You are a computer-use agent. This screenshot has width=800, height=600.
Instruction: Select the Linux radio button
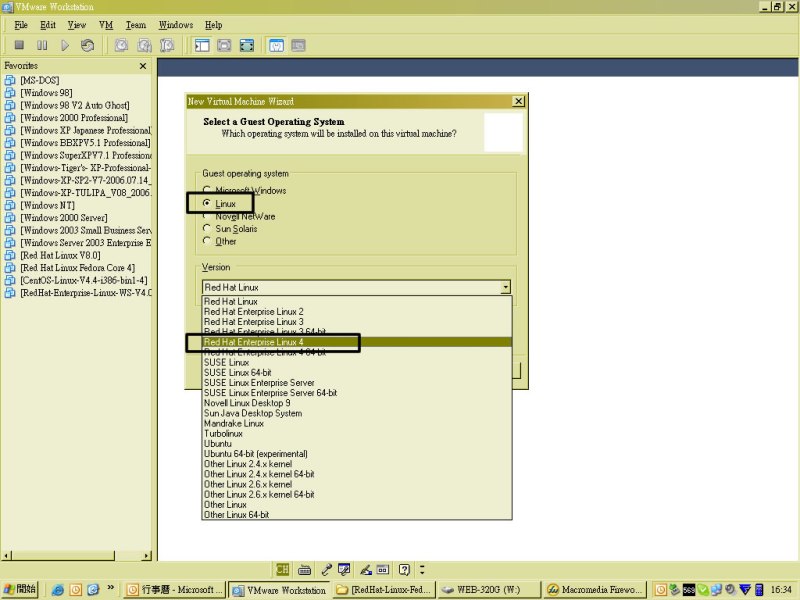click(220, 204)
